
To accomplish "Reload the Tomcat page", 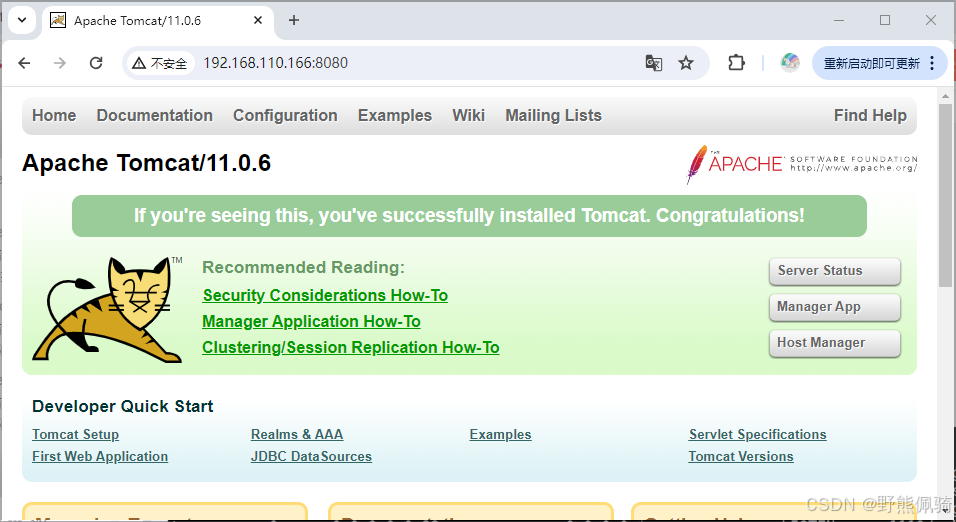I will coord(96,63).
